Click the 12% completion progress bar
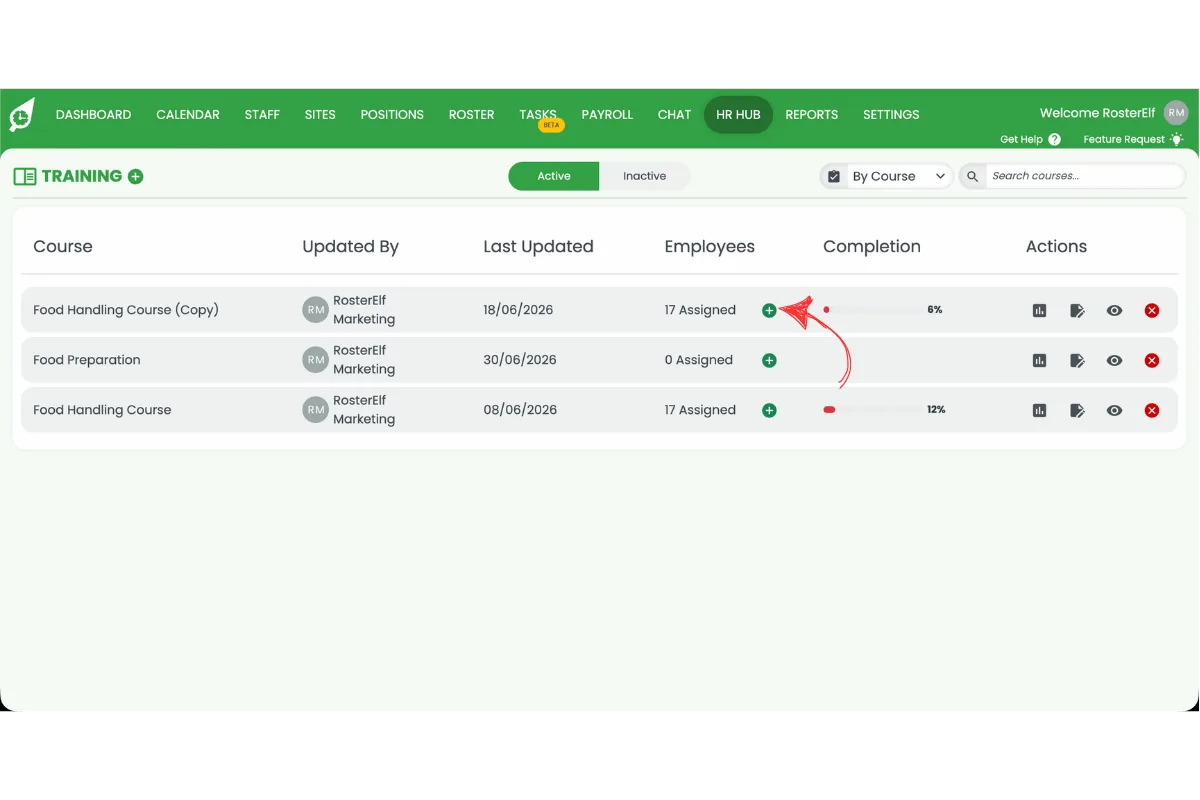Screen dimensions: 1200x800 [x=872, y=410]
